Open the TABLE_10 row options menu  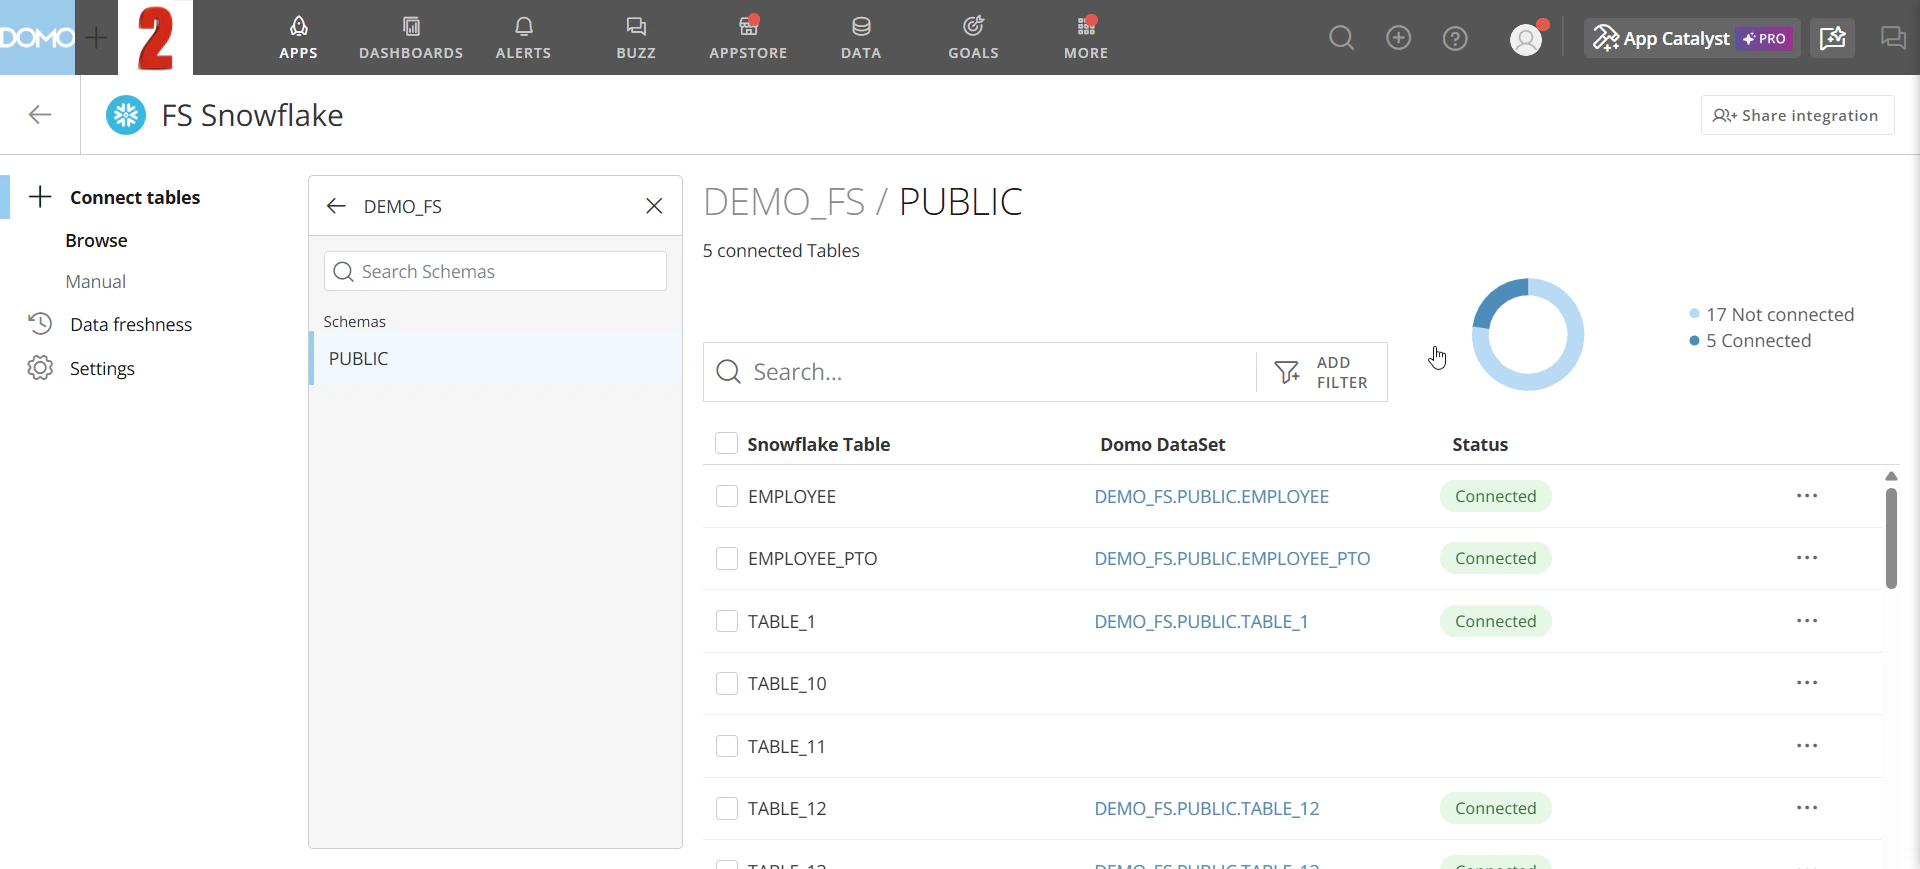1807,683
